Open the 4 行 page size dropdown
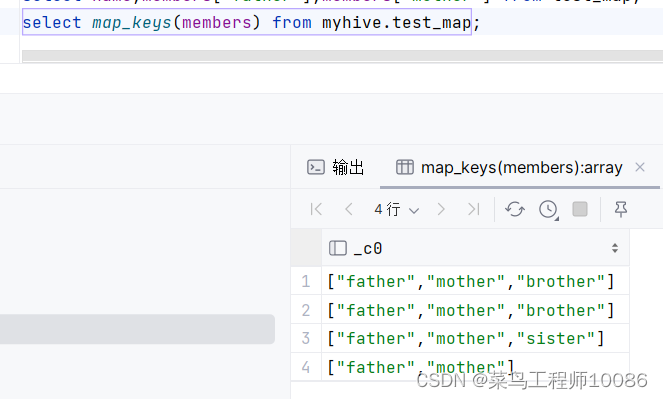This screenshot has height=399, width=663. click(397, 209)
